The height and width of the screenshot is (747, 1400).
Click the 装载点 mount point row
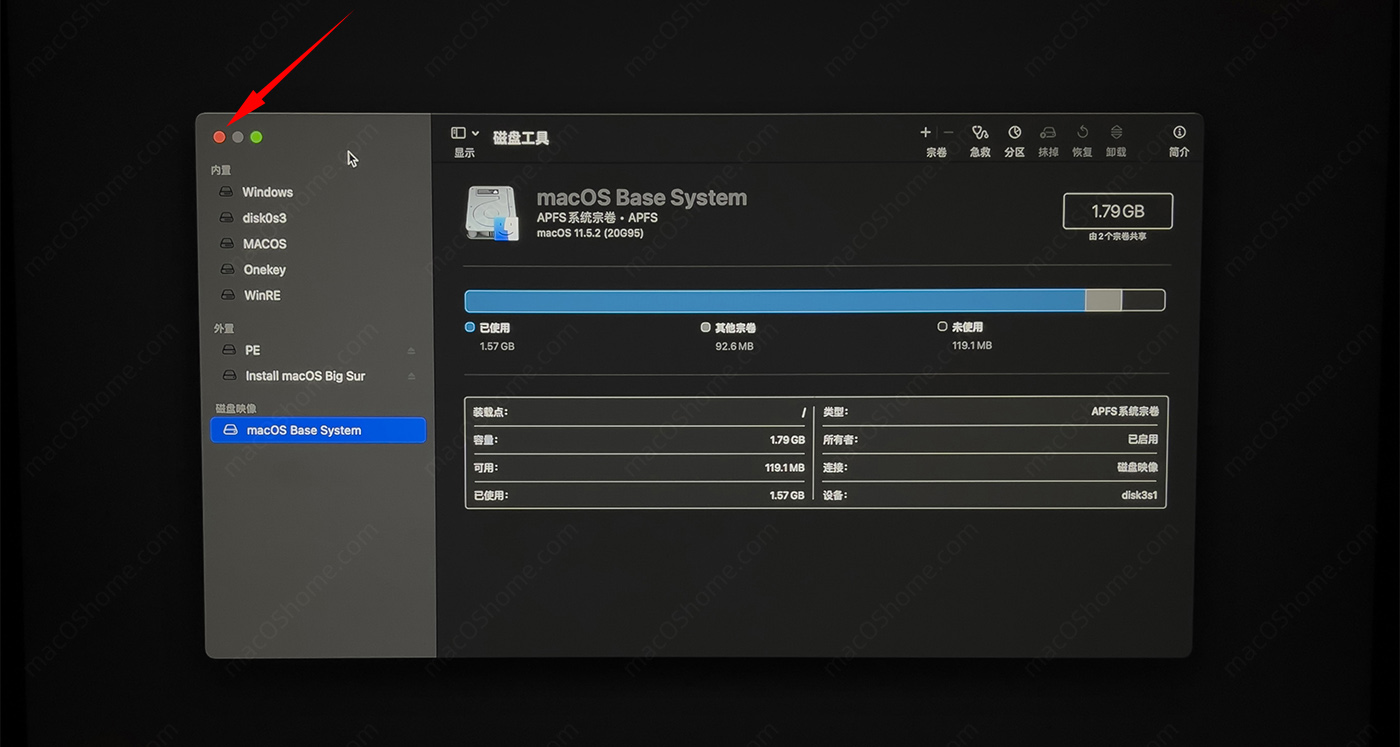(639, 412)
